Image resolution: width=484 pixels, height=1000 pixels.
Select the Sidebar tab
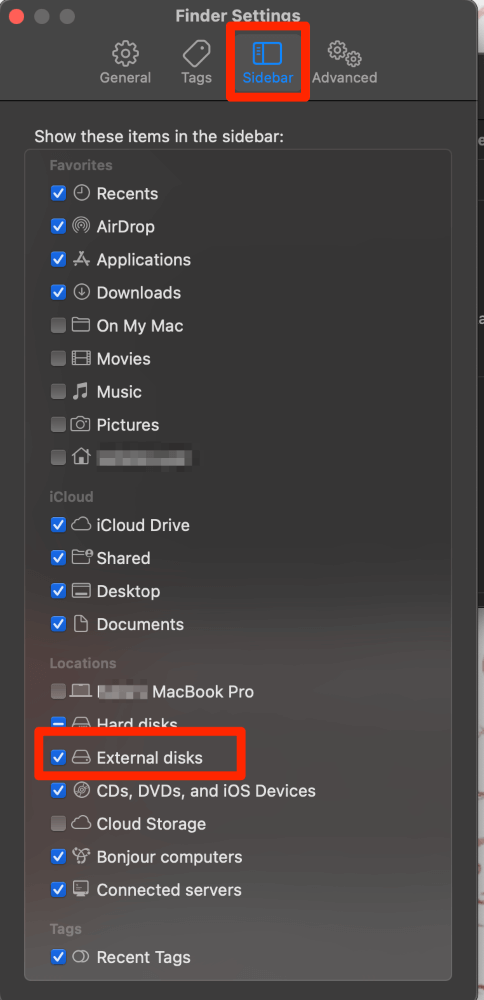coord(268,62)
